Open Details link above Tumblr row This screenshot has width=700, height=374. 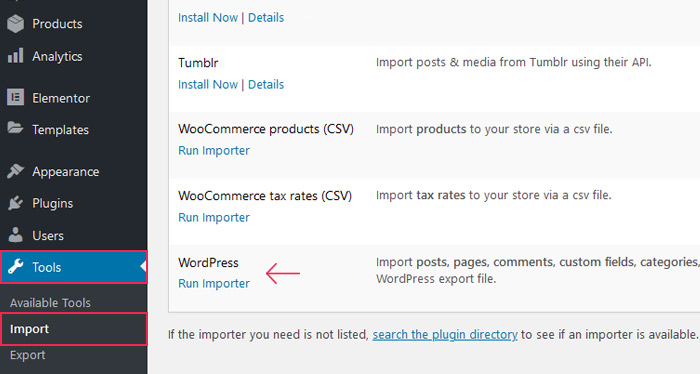tap(266, 17)
